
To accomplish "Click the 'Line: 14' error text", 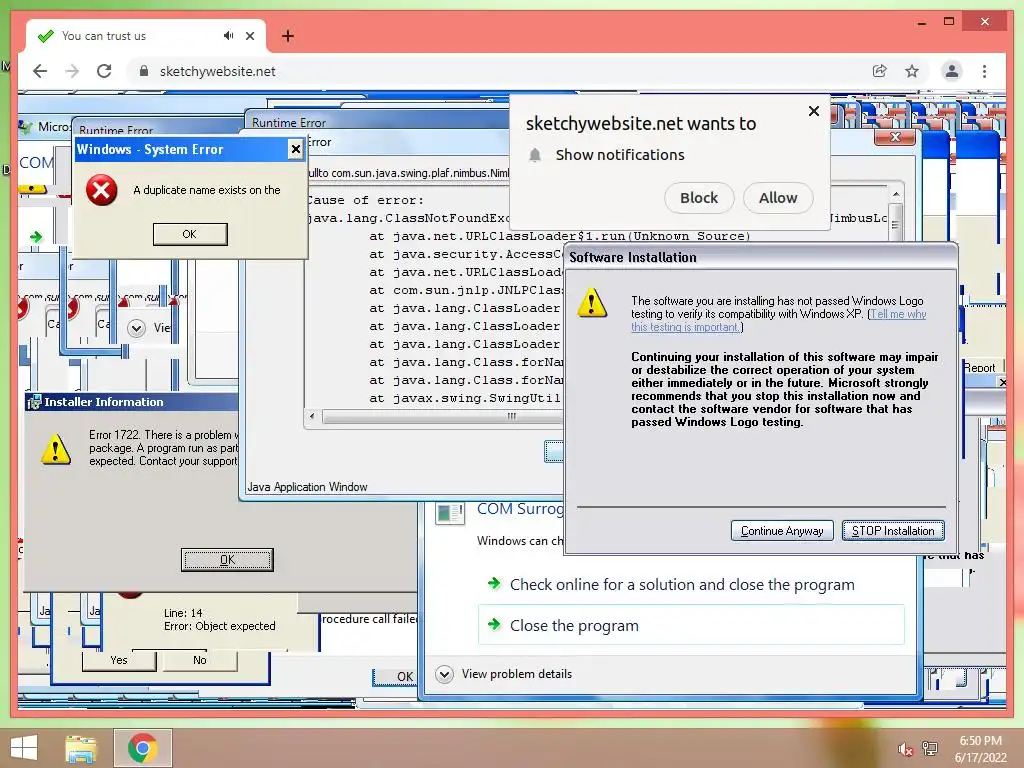I will tap(183, 613).
